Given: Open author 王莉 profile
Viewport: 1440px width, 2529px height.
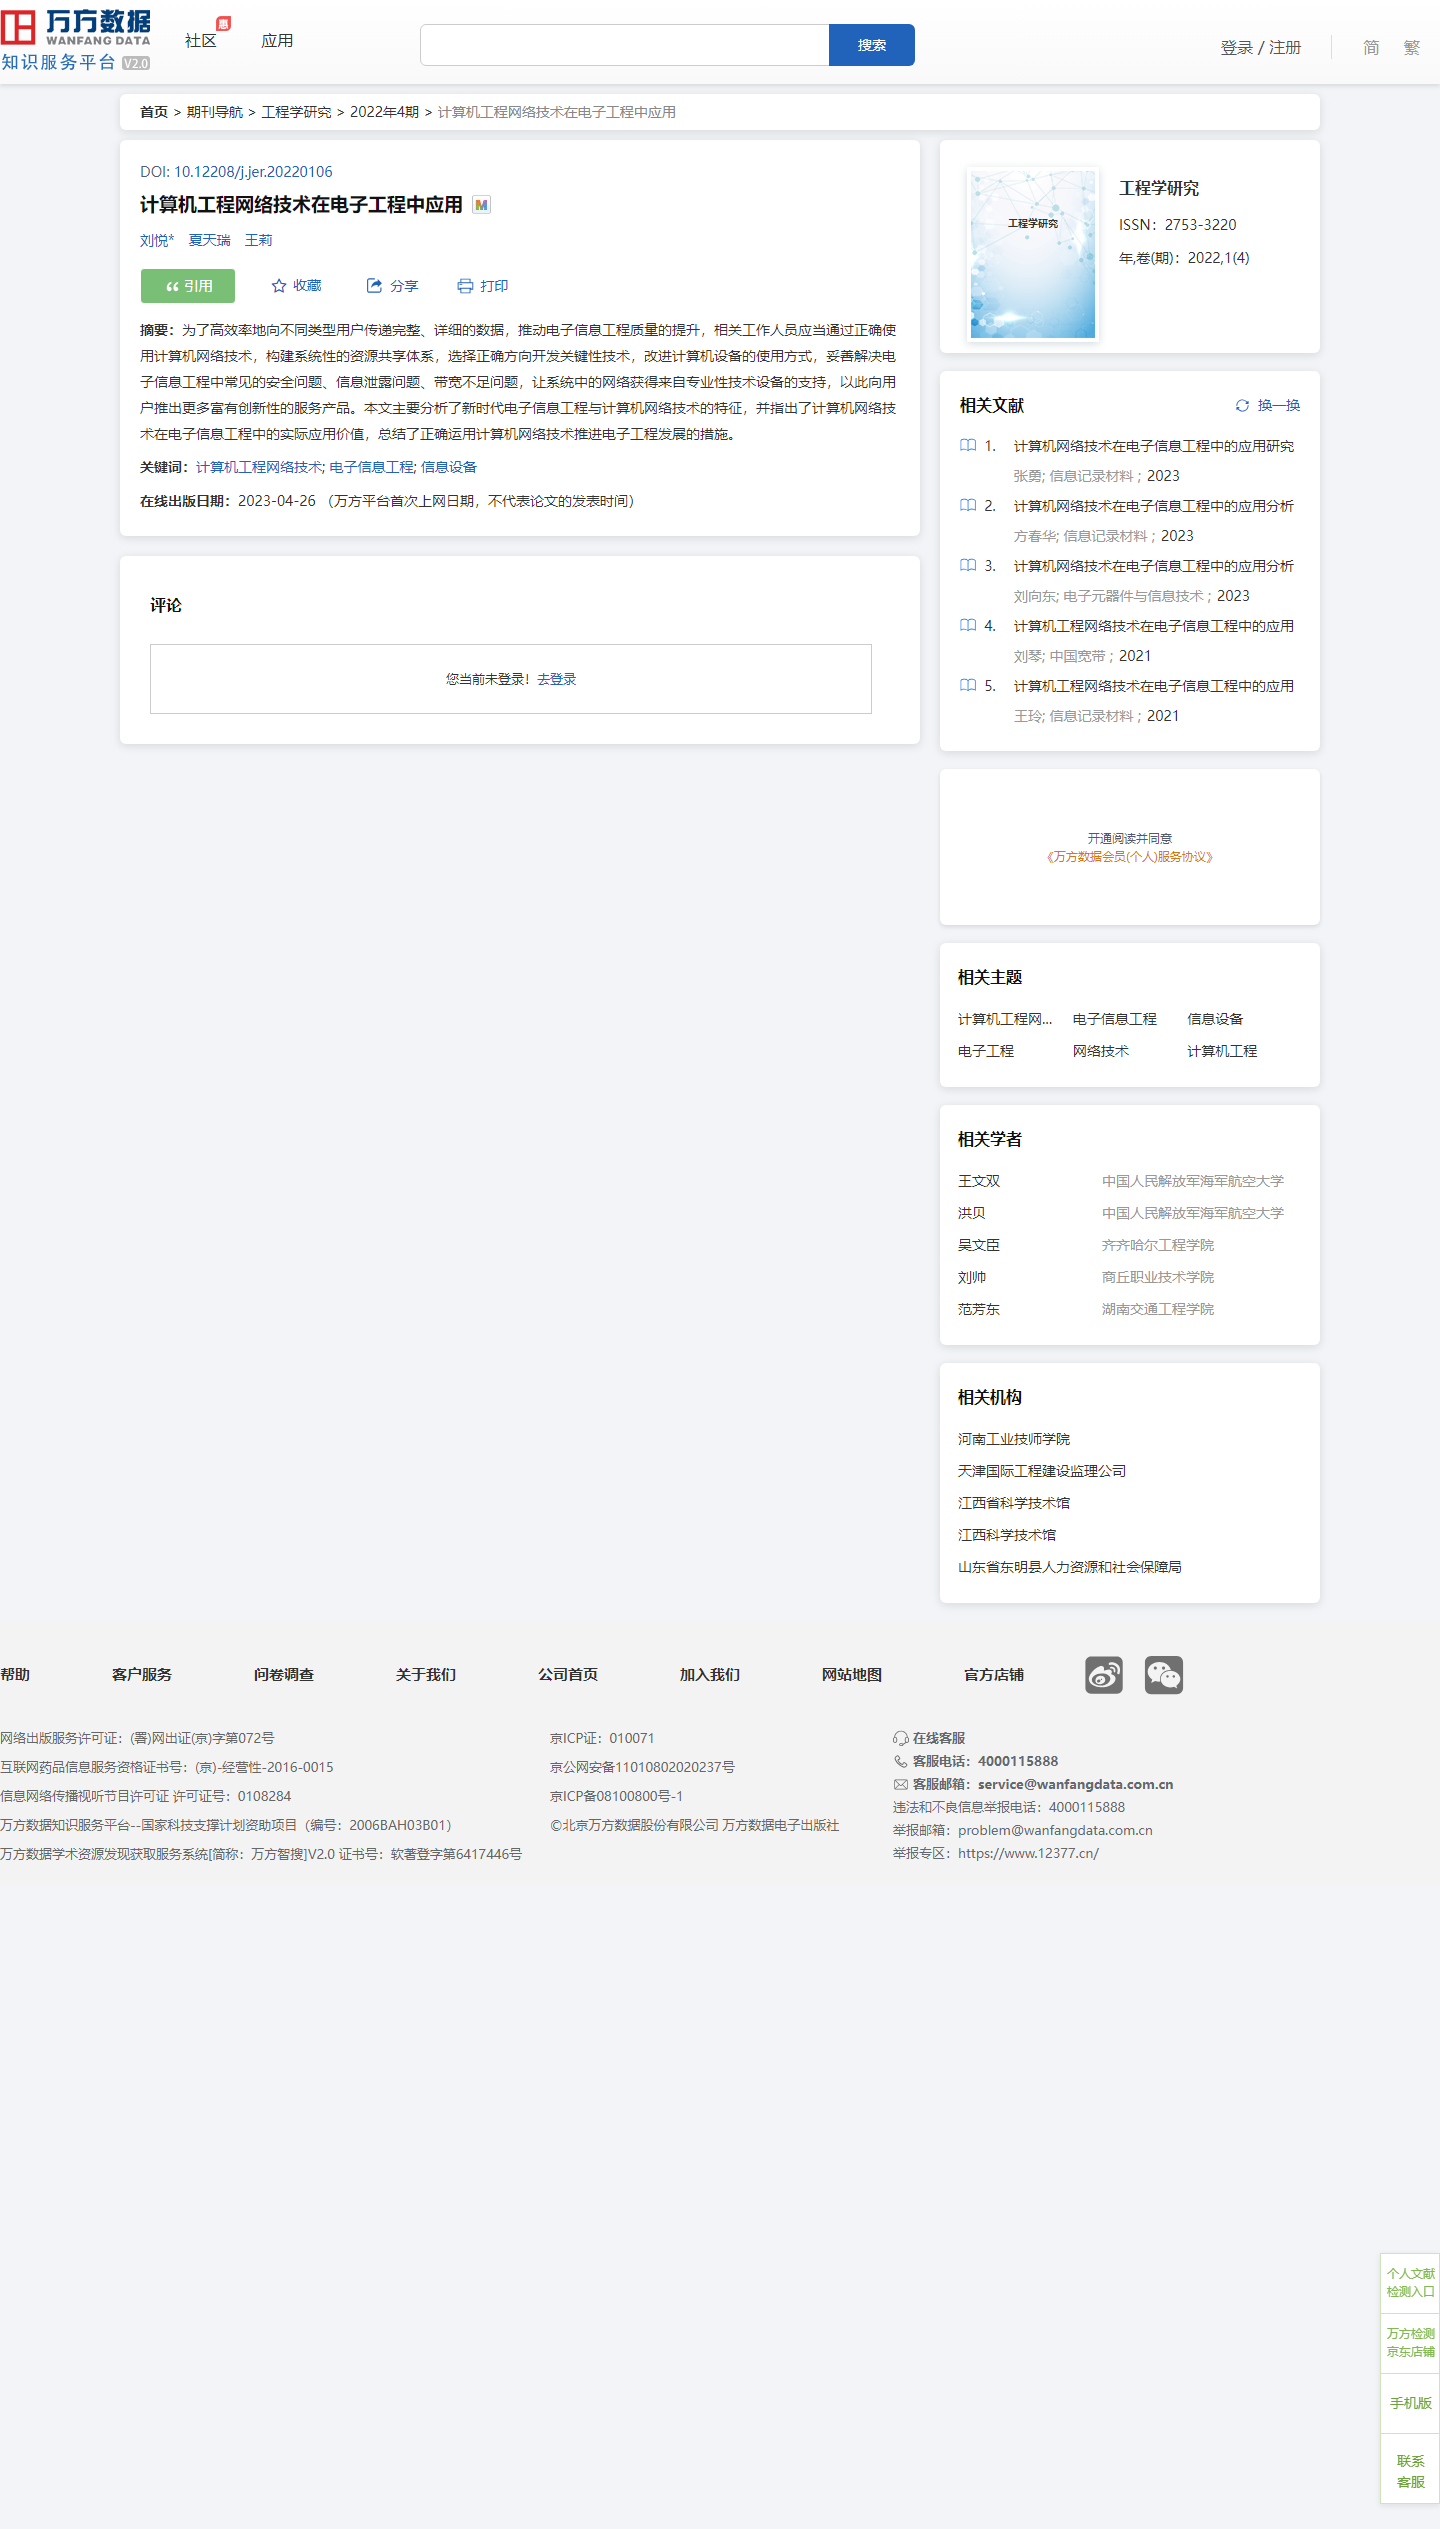Looking at the screenshot, I should 258,240.
